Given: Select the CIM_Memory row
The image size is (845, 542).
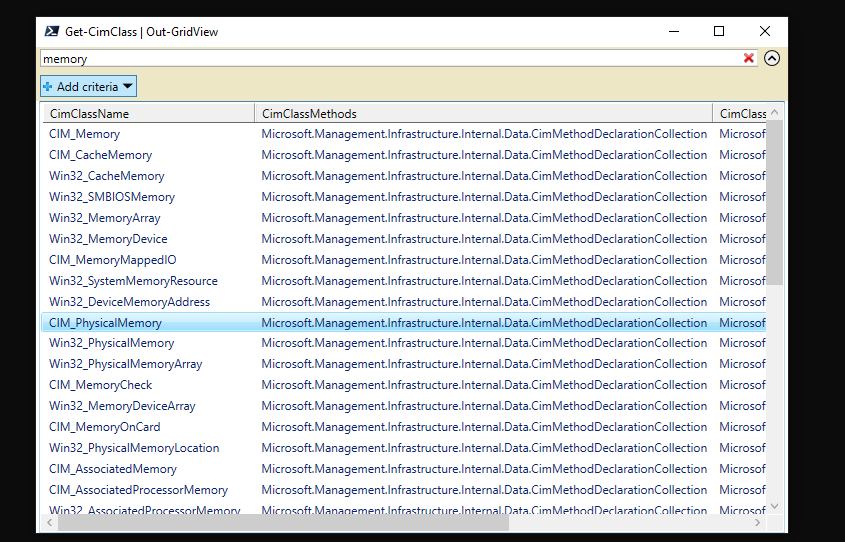Looking at the screenshot, I should 85,134.
